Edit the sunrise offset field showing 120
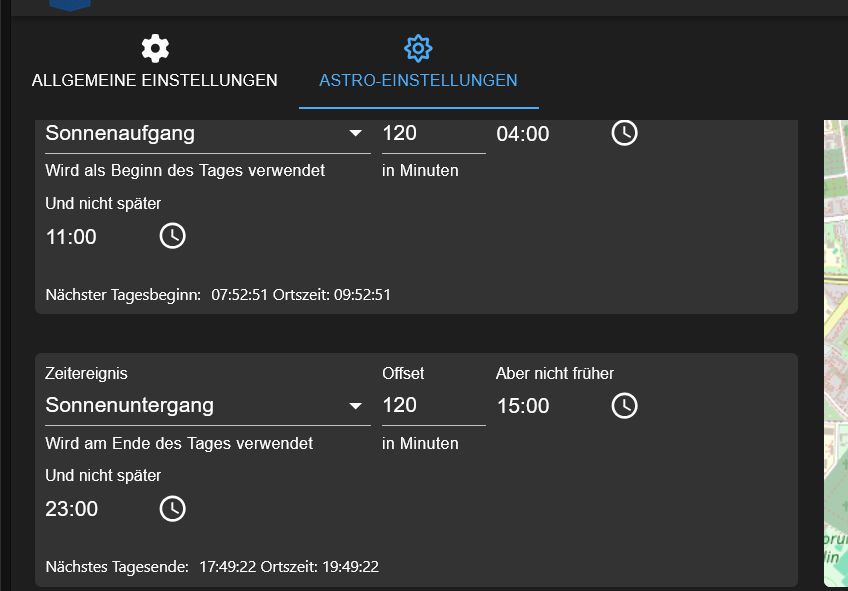The image size is (848, 591). 433,134
